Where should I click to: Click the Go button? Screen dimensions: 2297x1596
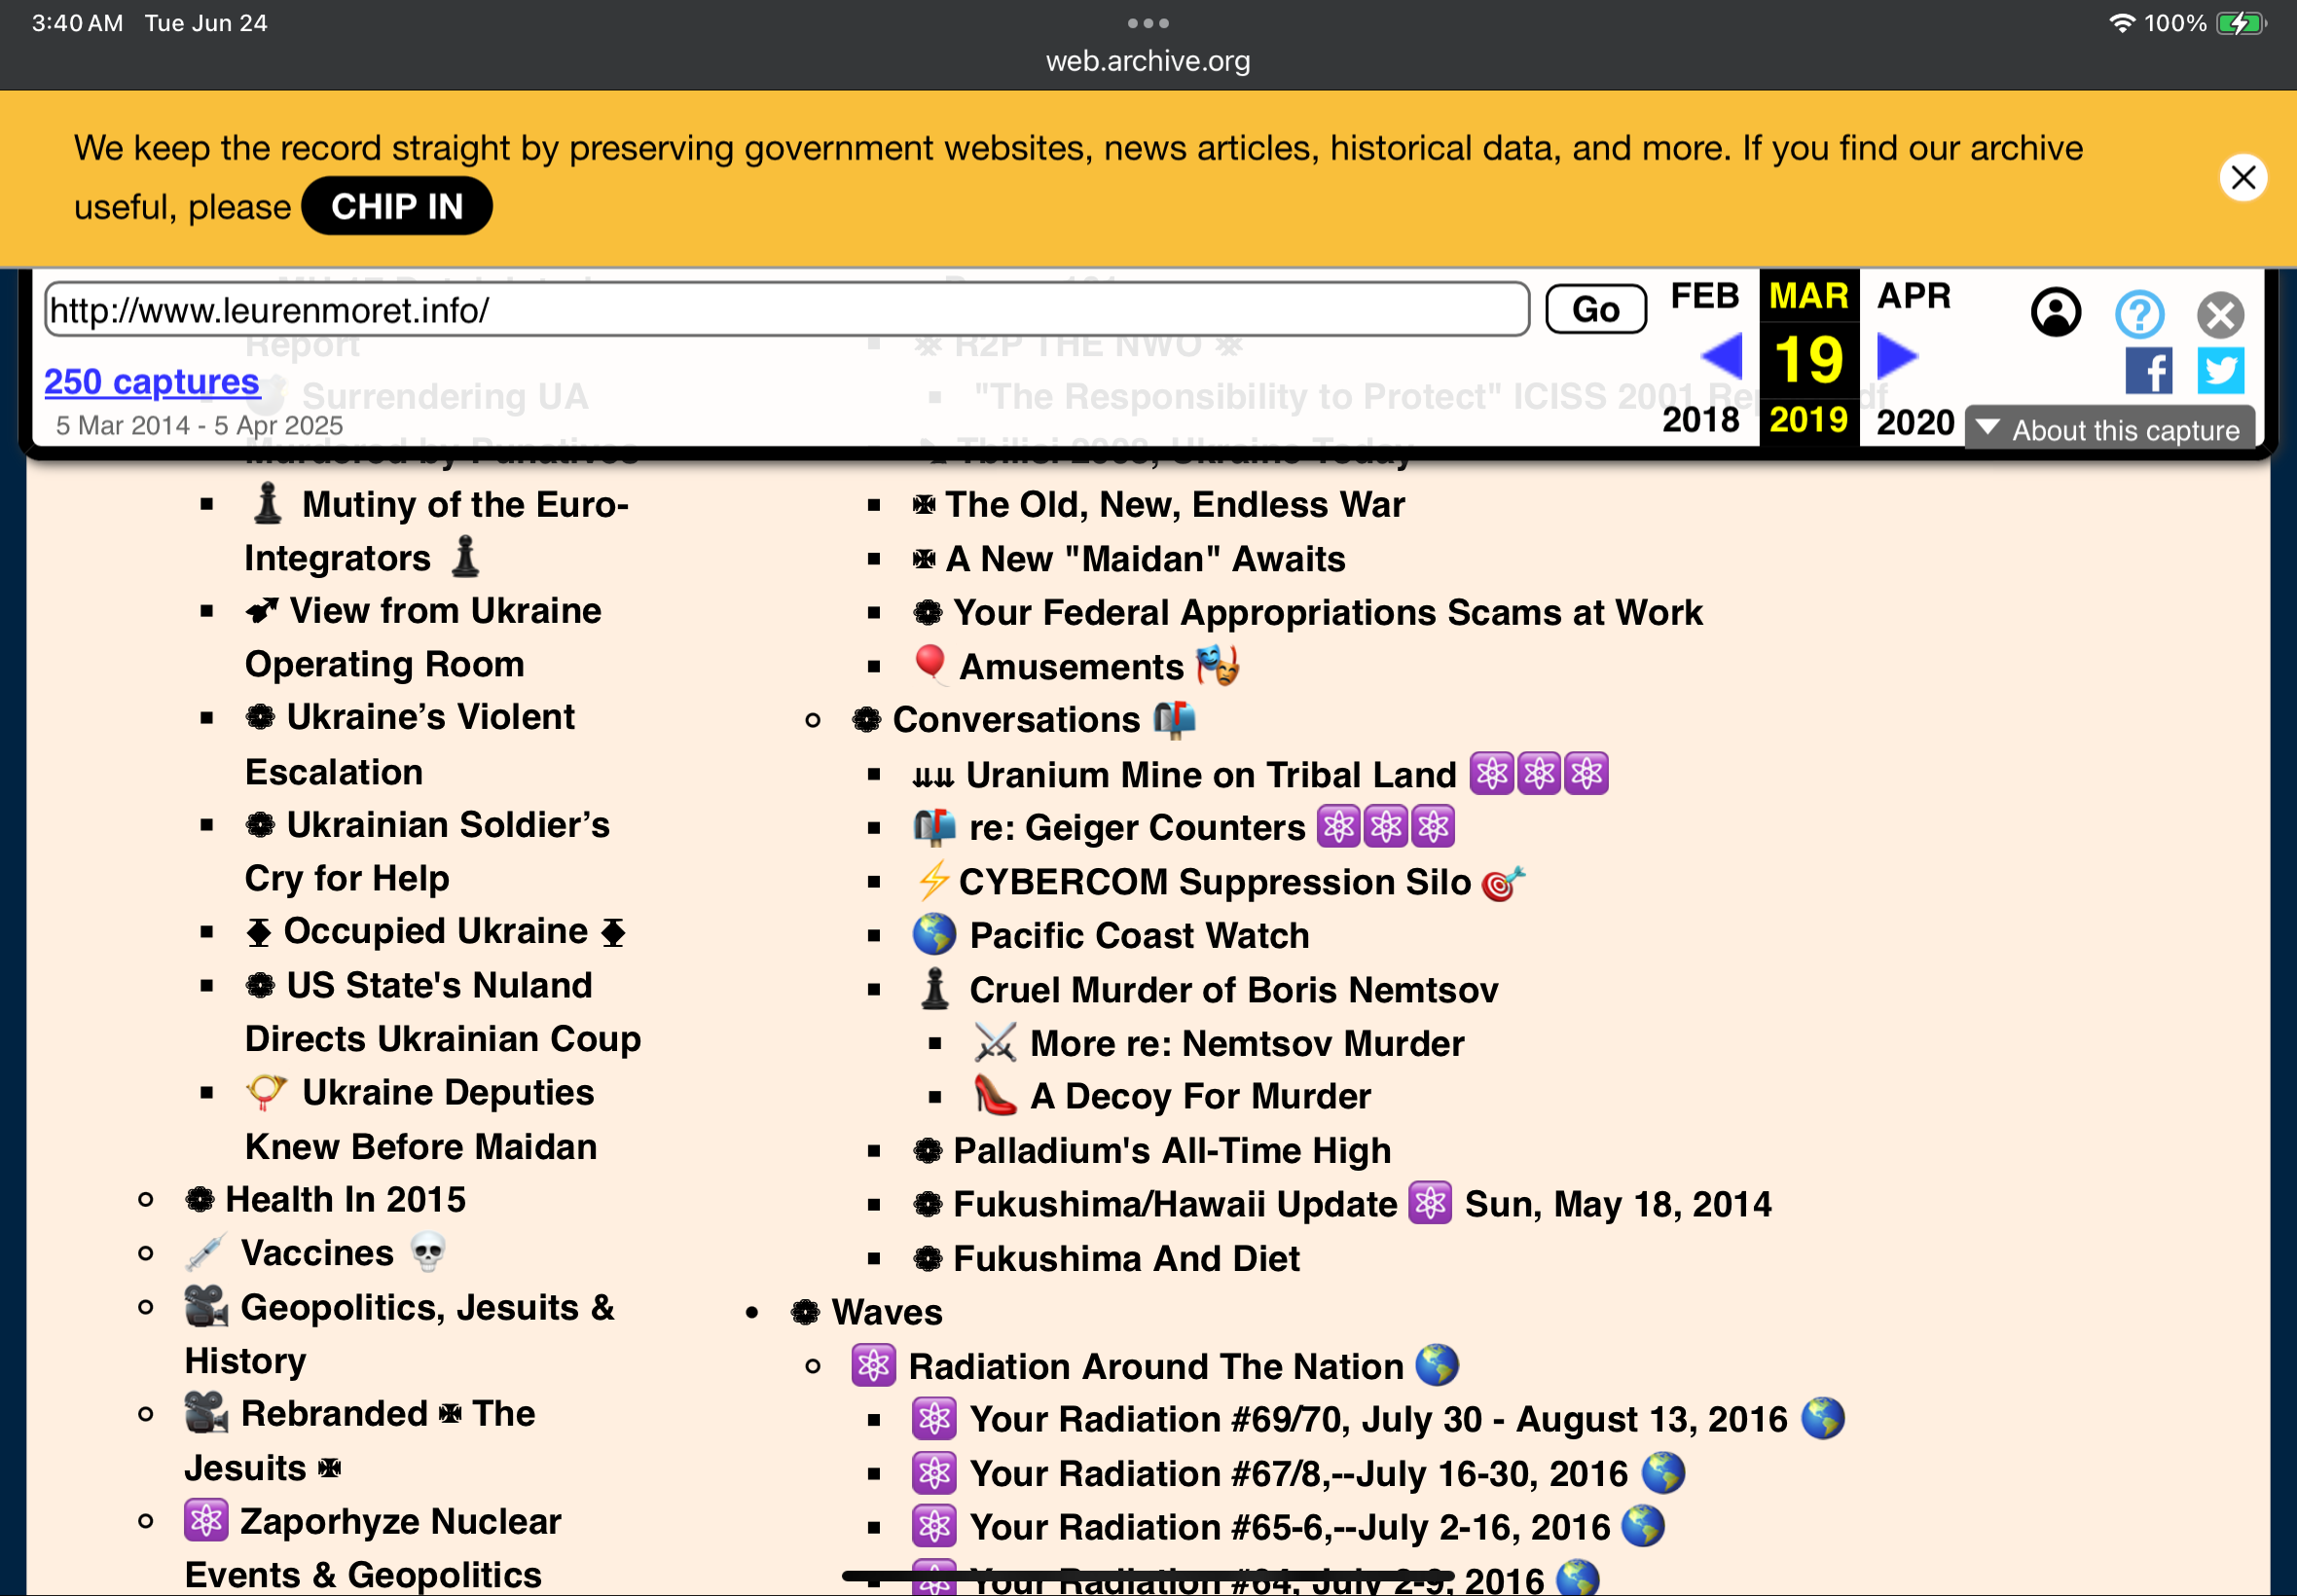(1595, 309)
